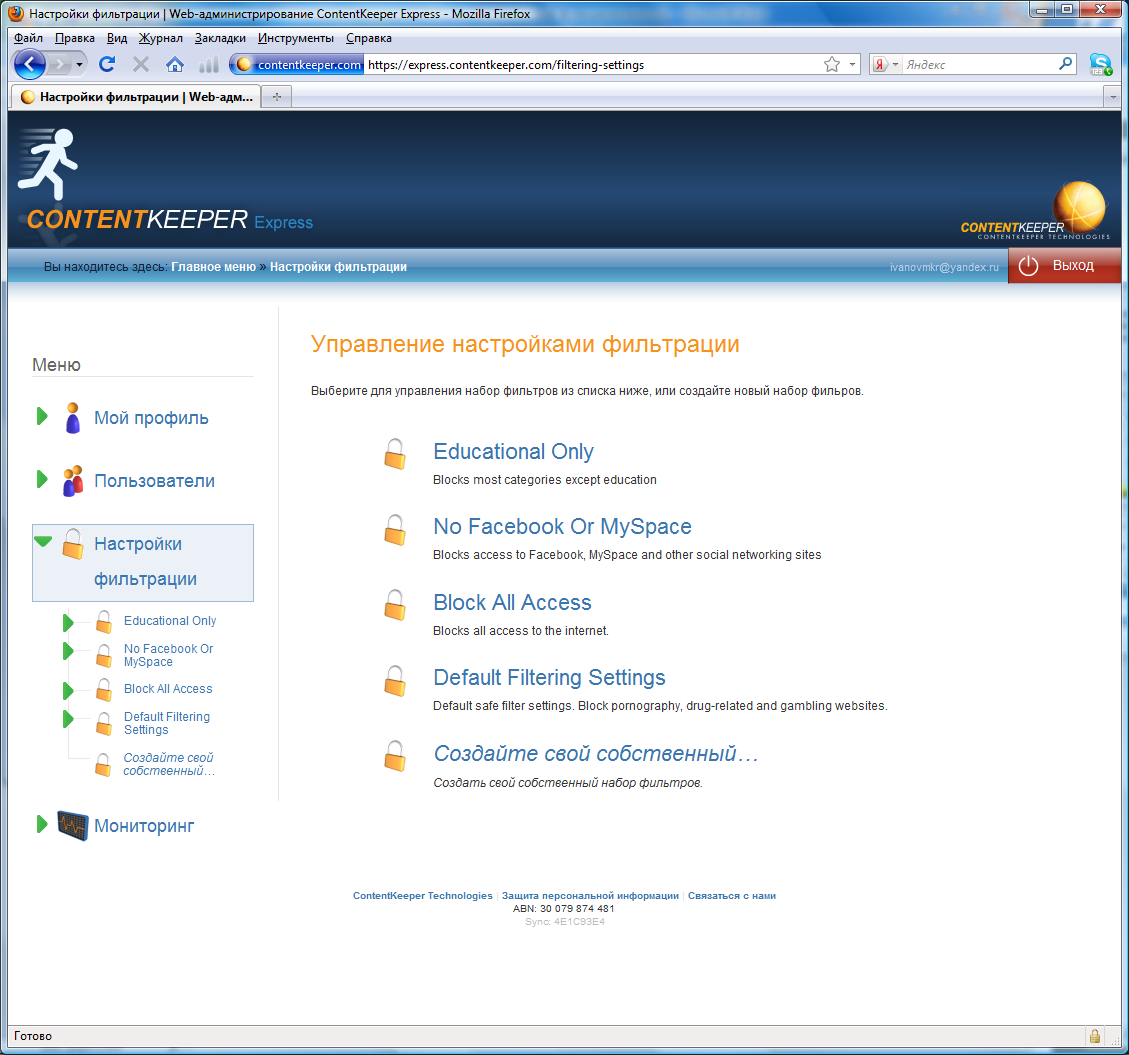This screenshot has height=1055, width=1129.
Task: Click the signal bars icon in toolbar
Action: click(x=208, y=65)
